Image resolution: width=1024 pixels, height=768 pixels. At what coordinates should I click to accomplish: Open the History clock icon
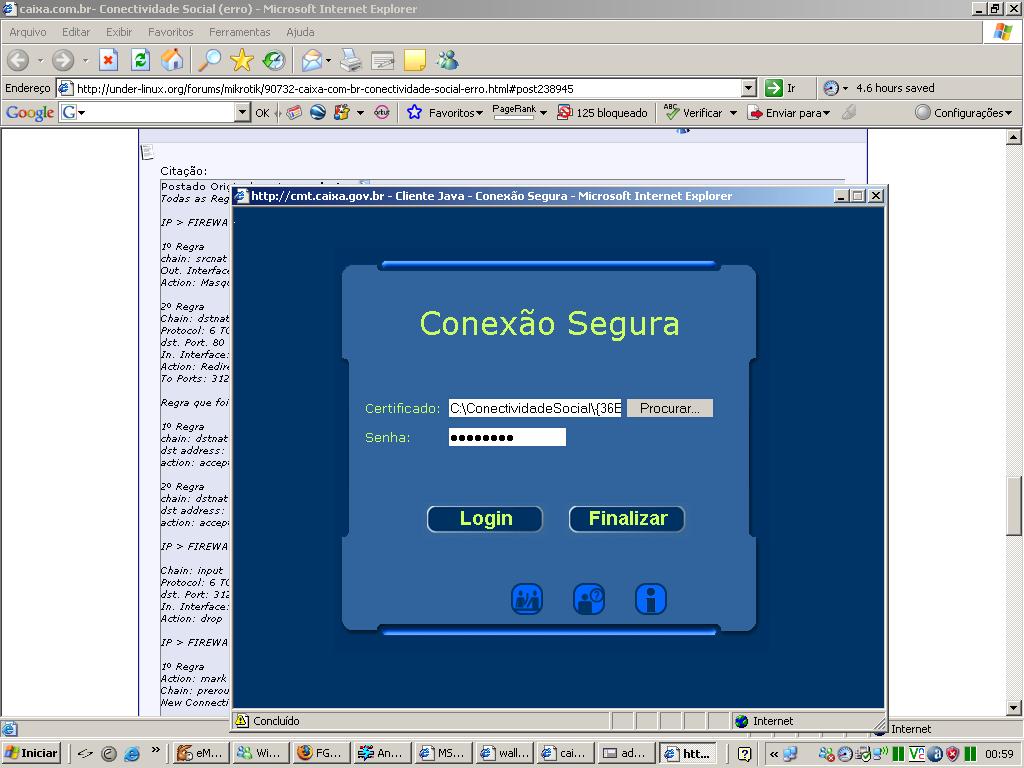(274, 60)
